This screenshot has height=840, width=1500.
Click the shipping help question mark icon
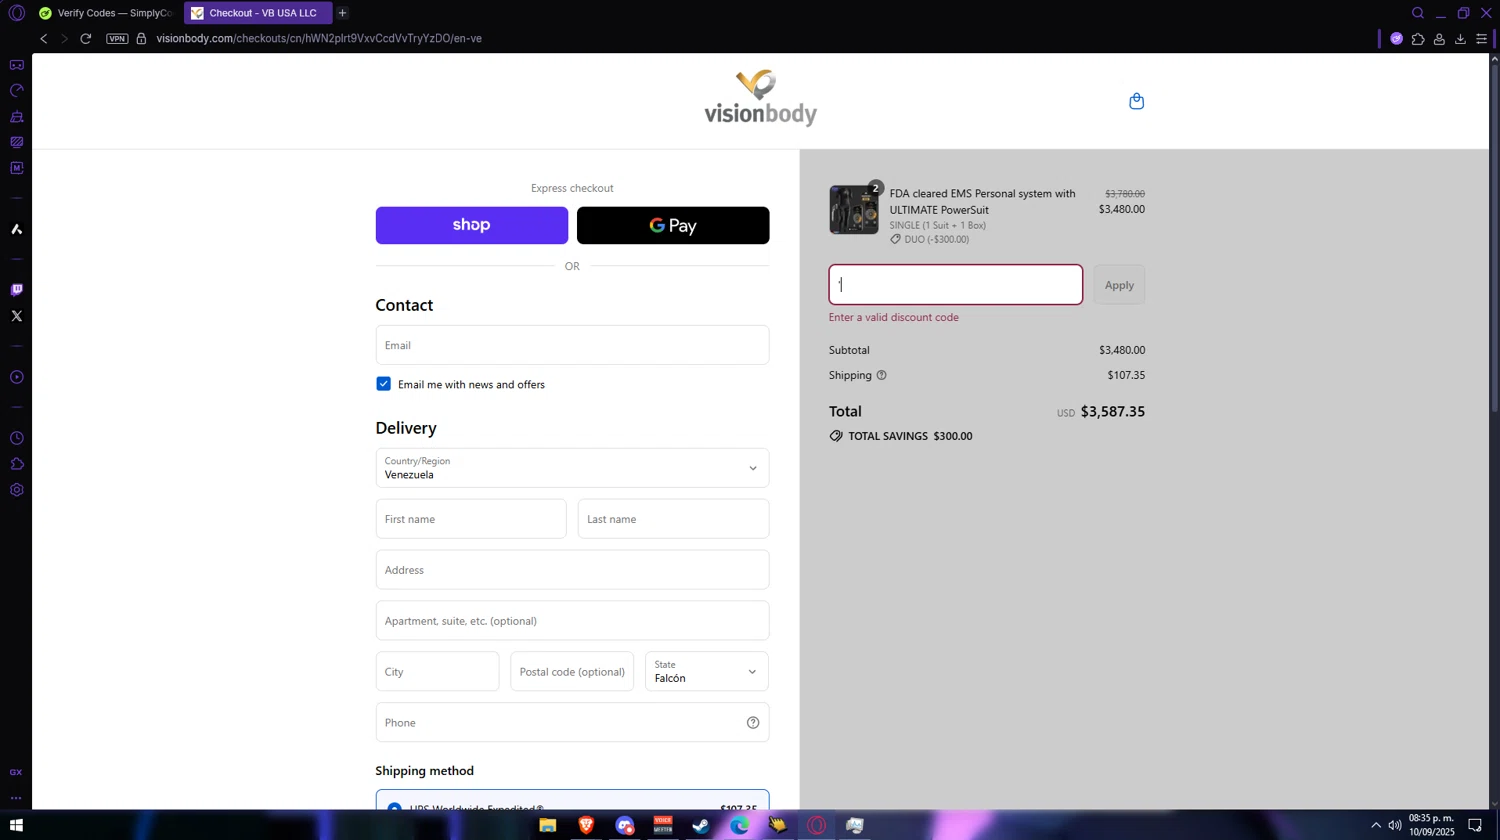[x=881, y=375]
